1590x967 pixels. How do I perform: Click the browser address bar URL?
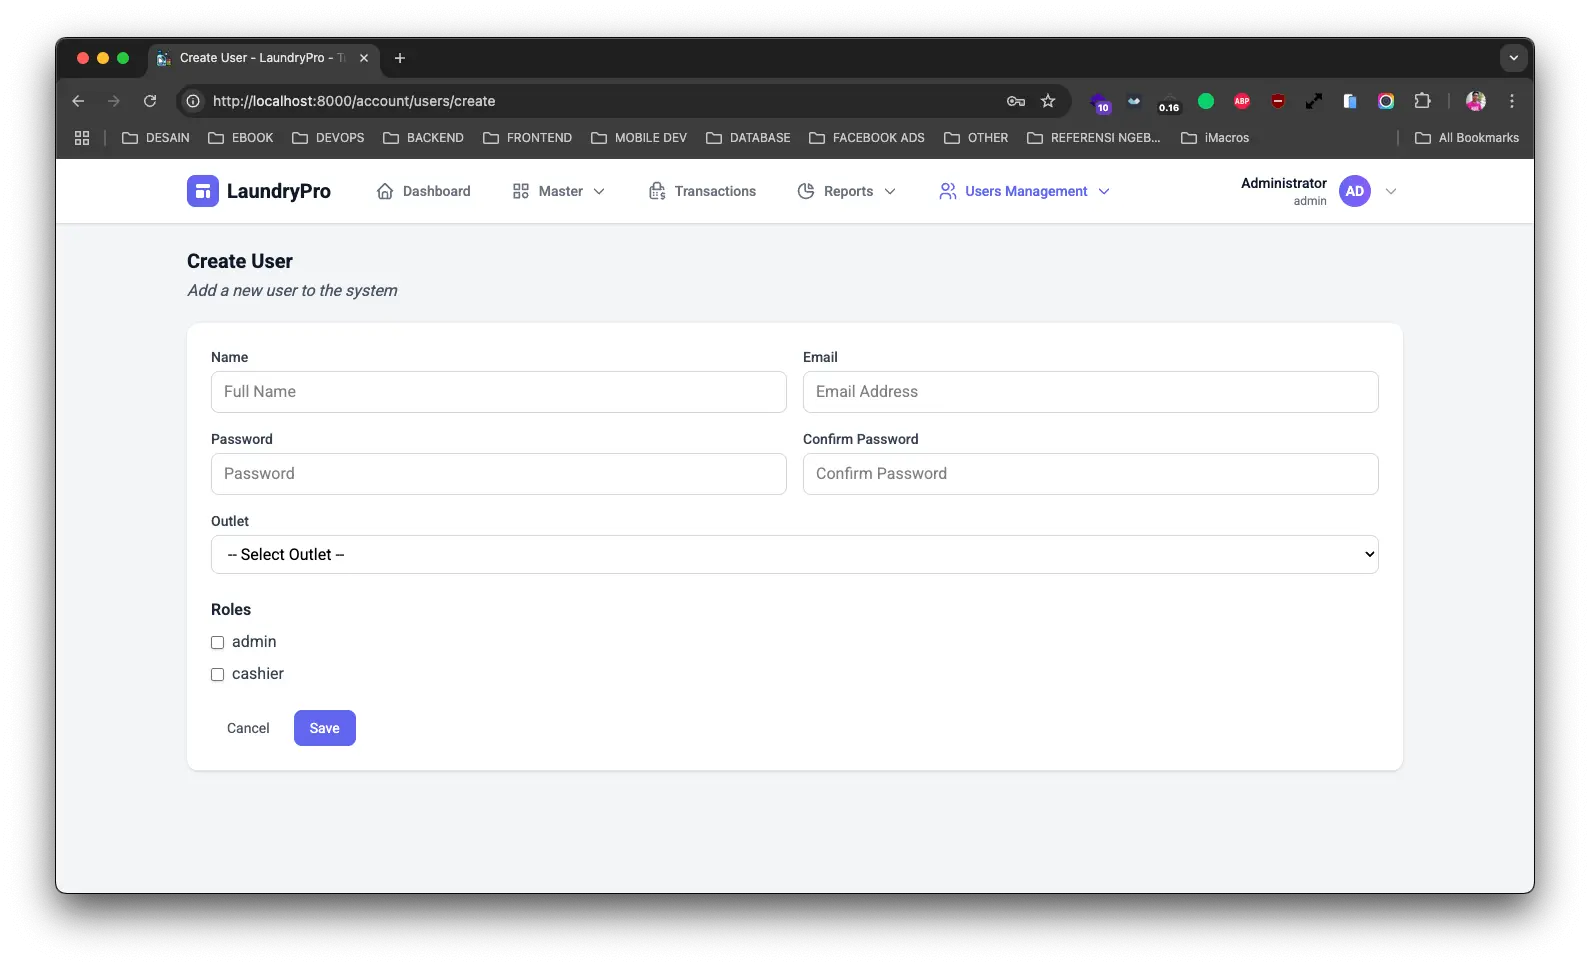(354, 101)
